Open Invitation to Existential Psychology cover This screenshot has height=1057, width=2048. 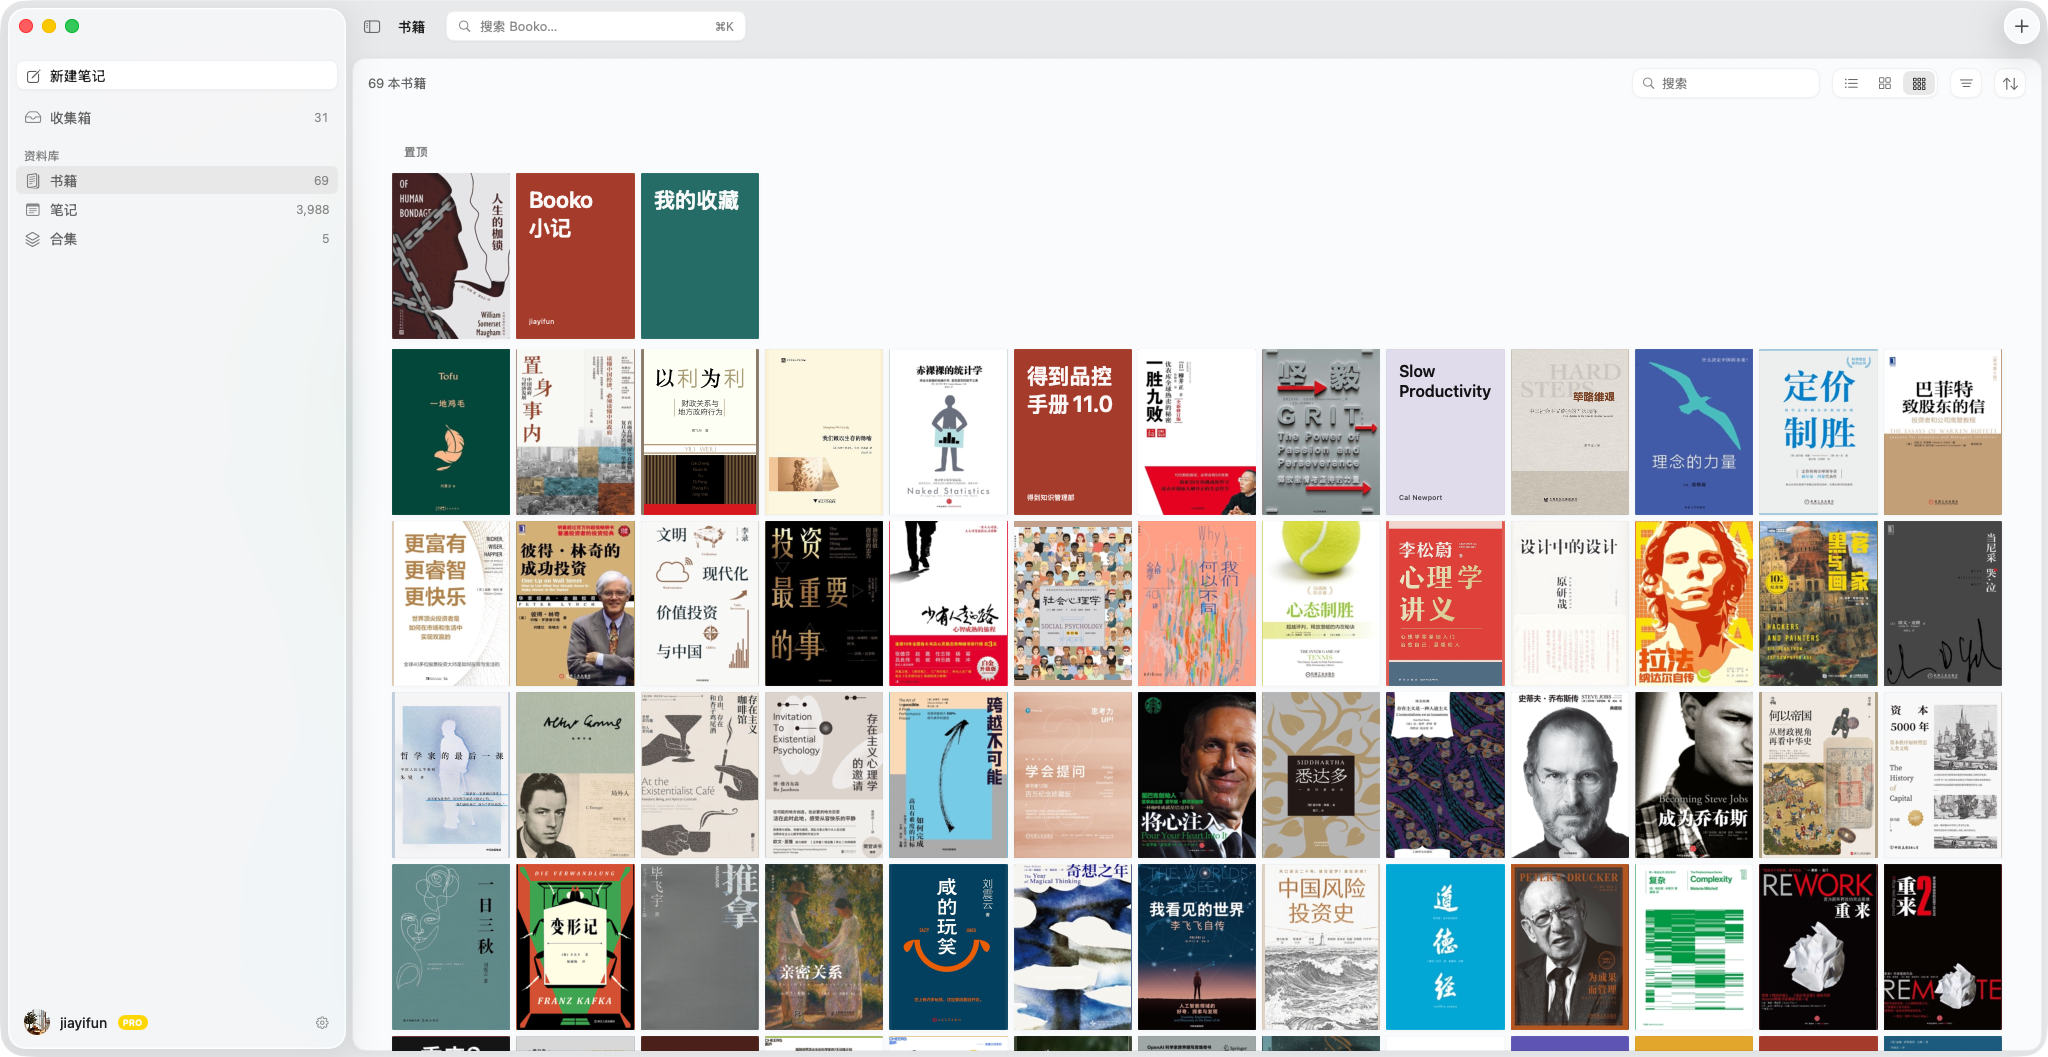tap(824, 776)
